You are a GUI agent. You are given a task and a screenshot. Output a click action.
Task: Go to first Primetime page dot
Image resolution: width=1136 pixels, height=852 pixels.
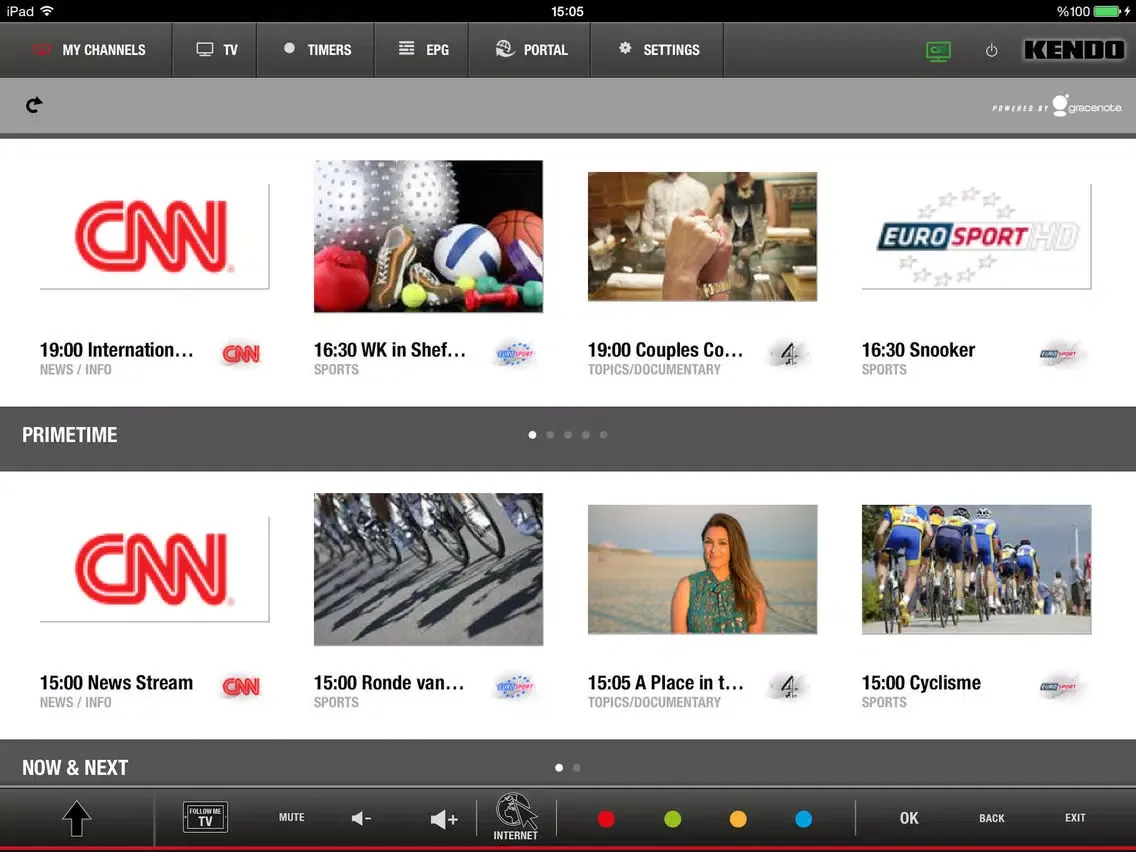click(x=532, y=435)
